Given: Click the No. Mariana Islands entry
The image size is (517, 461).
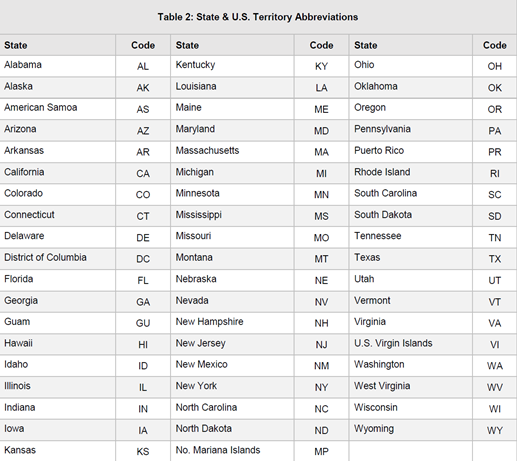Looking at the screenshot, I should (218, 450).
